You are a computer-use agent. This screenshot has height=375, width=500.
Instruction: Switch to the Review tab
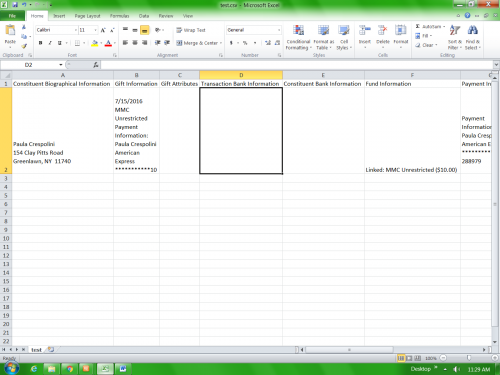166,16
